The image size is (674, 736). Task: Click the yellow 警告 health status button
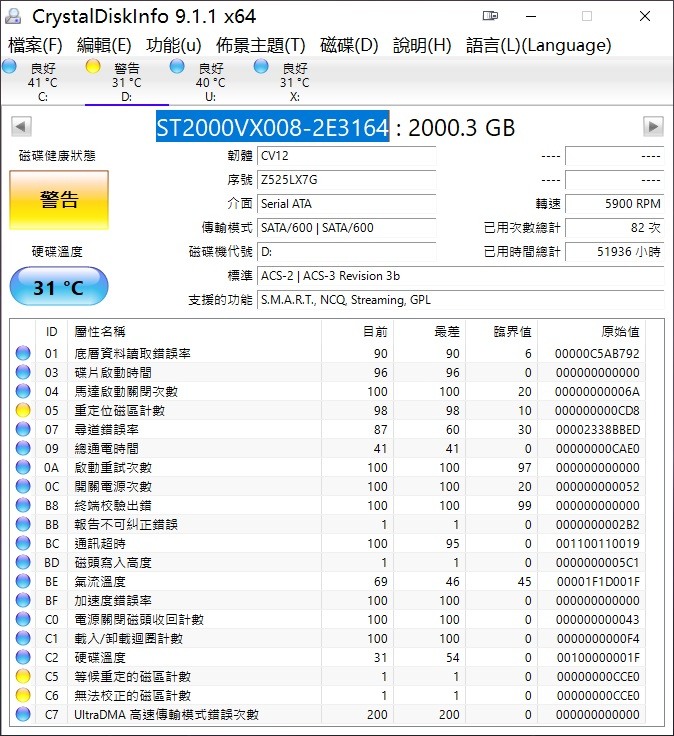[x=59, y=200]
